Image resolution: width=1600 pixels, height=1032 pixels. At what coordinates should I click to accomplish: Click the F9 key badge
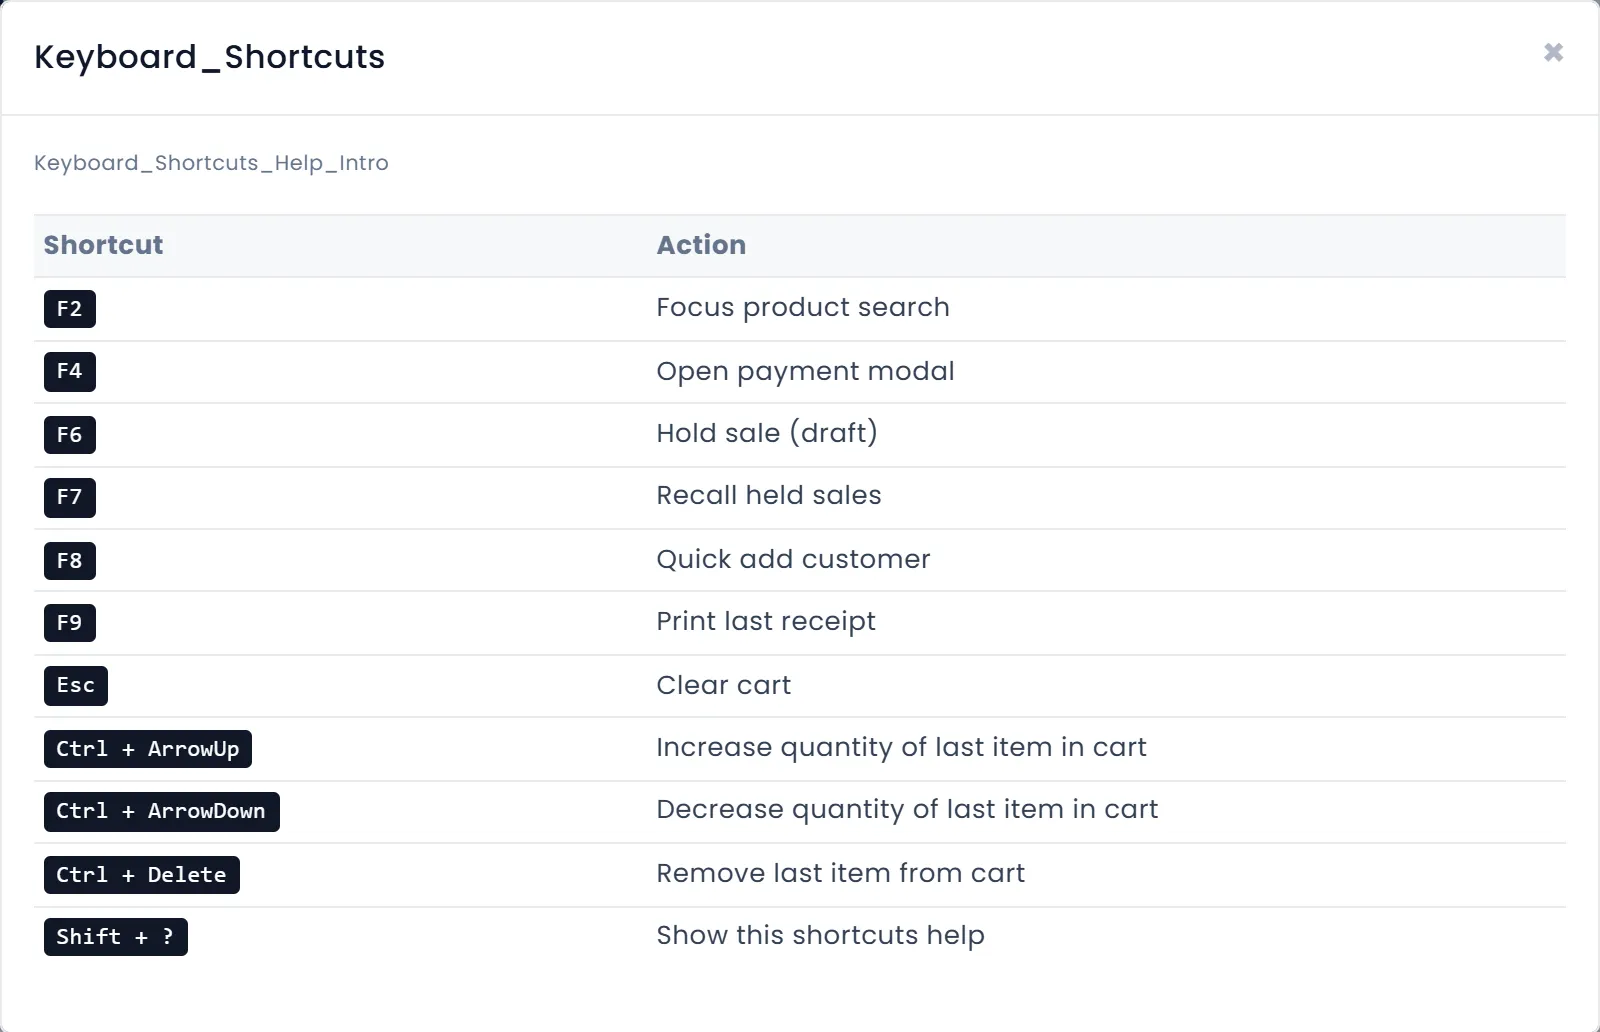pyautogui.click(x=70, y=623)
